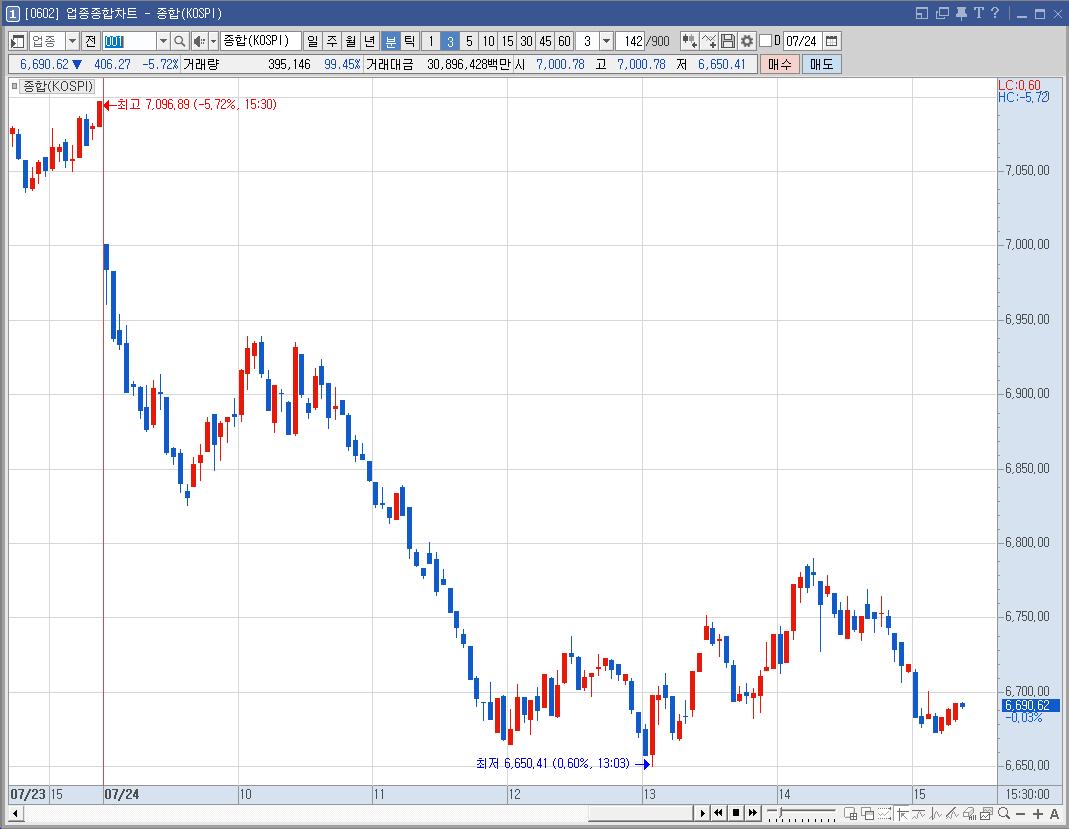Expand the minute interval value dropdown
The height and width of the screenshot is (829, 1069).
606,41
